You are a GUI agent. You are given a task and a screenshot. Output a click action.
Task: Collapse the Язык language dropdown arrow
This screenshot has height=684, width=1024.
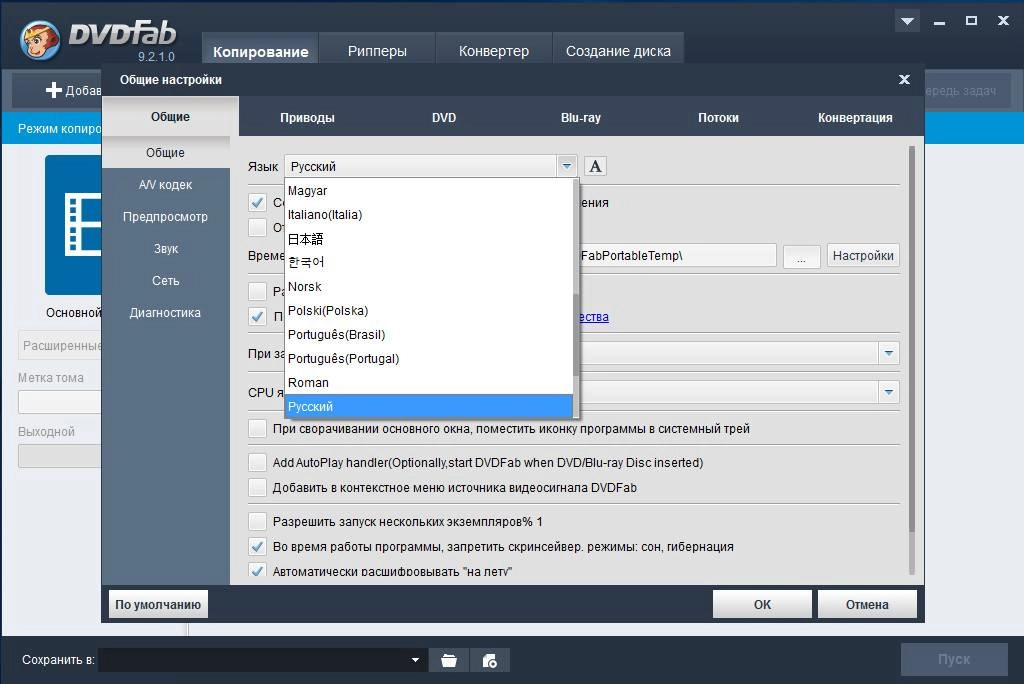tap(566, 166)
